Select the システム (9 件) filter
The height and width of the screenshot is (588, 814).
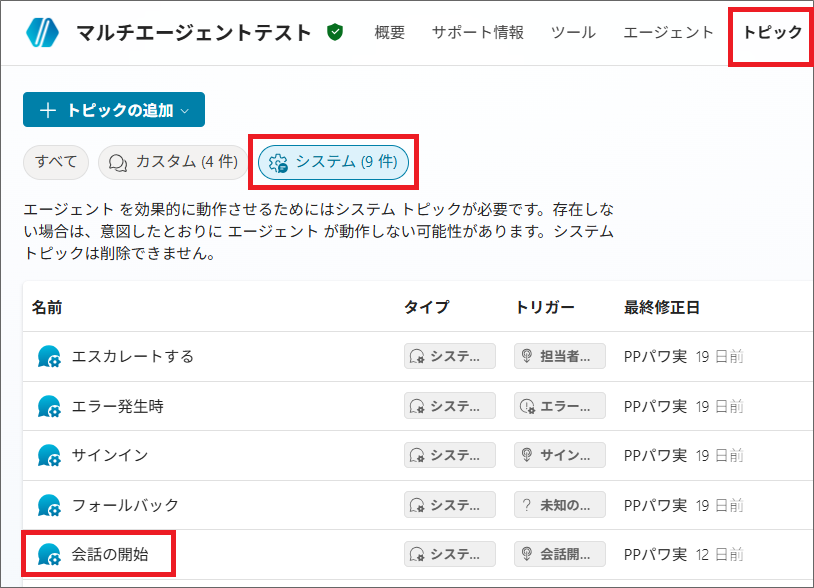[x=333, y=162]
